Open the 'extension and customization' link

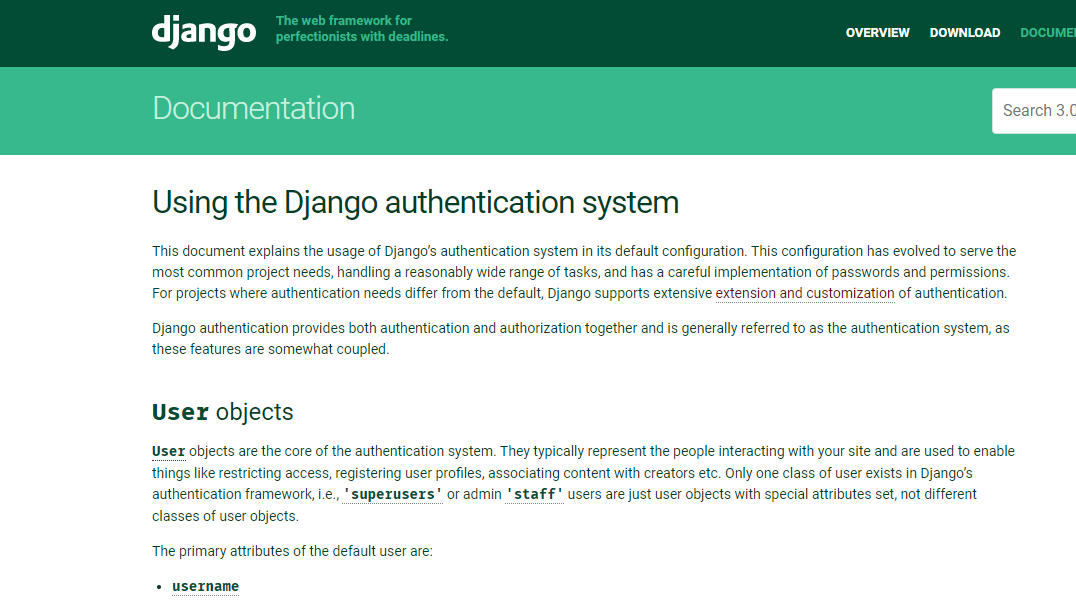pos(805,293)
